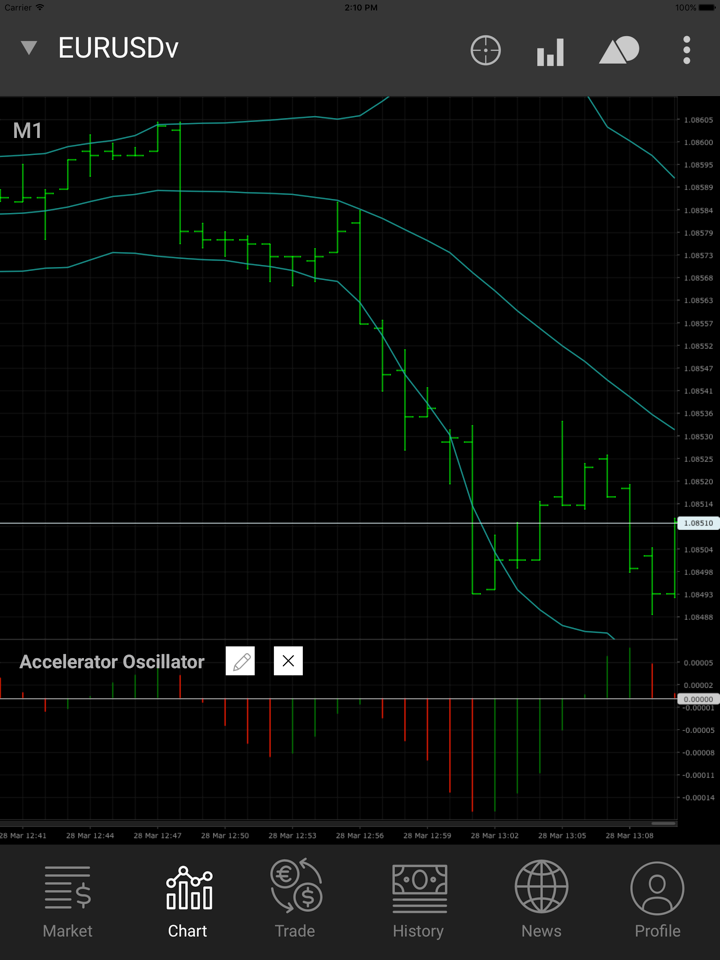Go to the News tab
Screen dimensions: 720x960
click(x=541, y=900)
